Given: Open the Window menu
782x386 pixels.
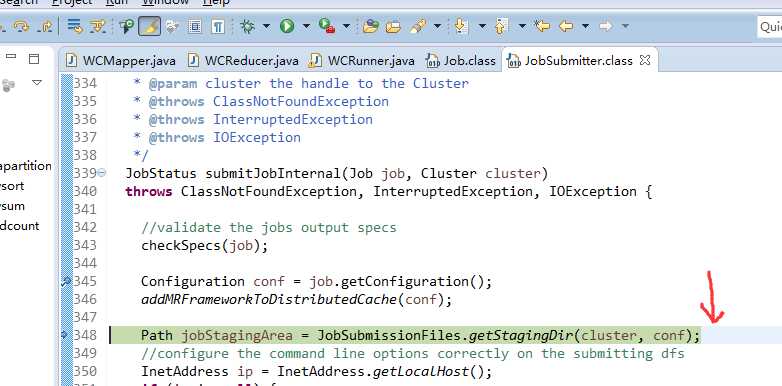Looking at the screenshot, I should (165, 2).
